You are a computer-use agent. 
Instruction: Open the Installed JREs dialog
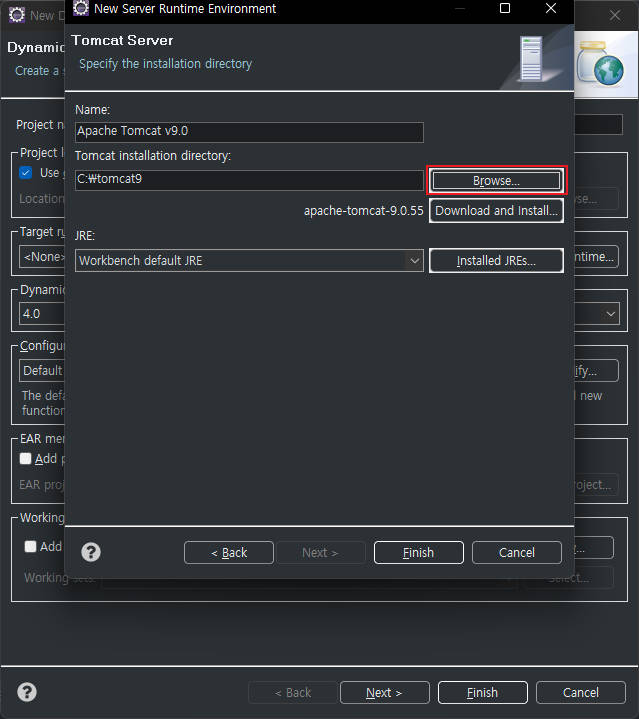click(x=496, y=260)
